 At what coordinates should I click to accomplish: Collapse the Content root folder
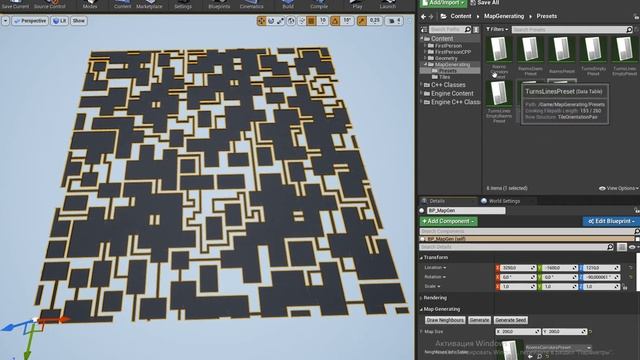(x=422, y=38)
